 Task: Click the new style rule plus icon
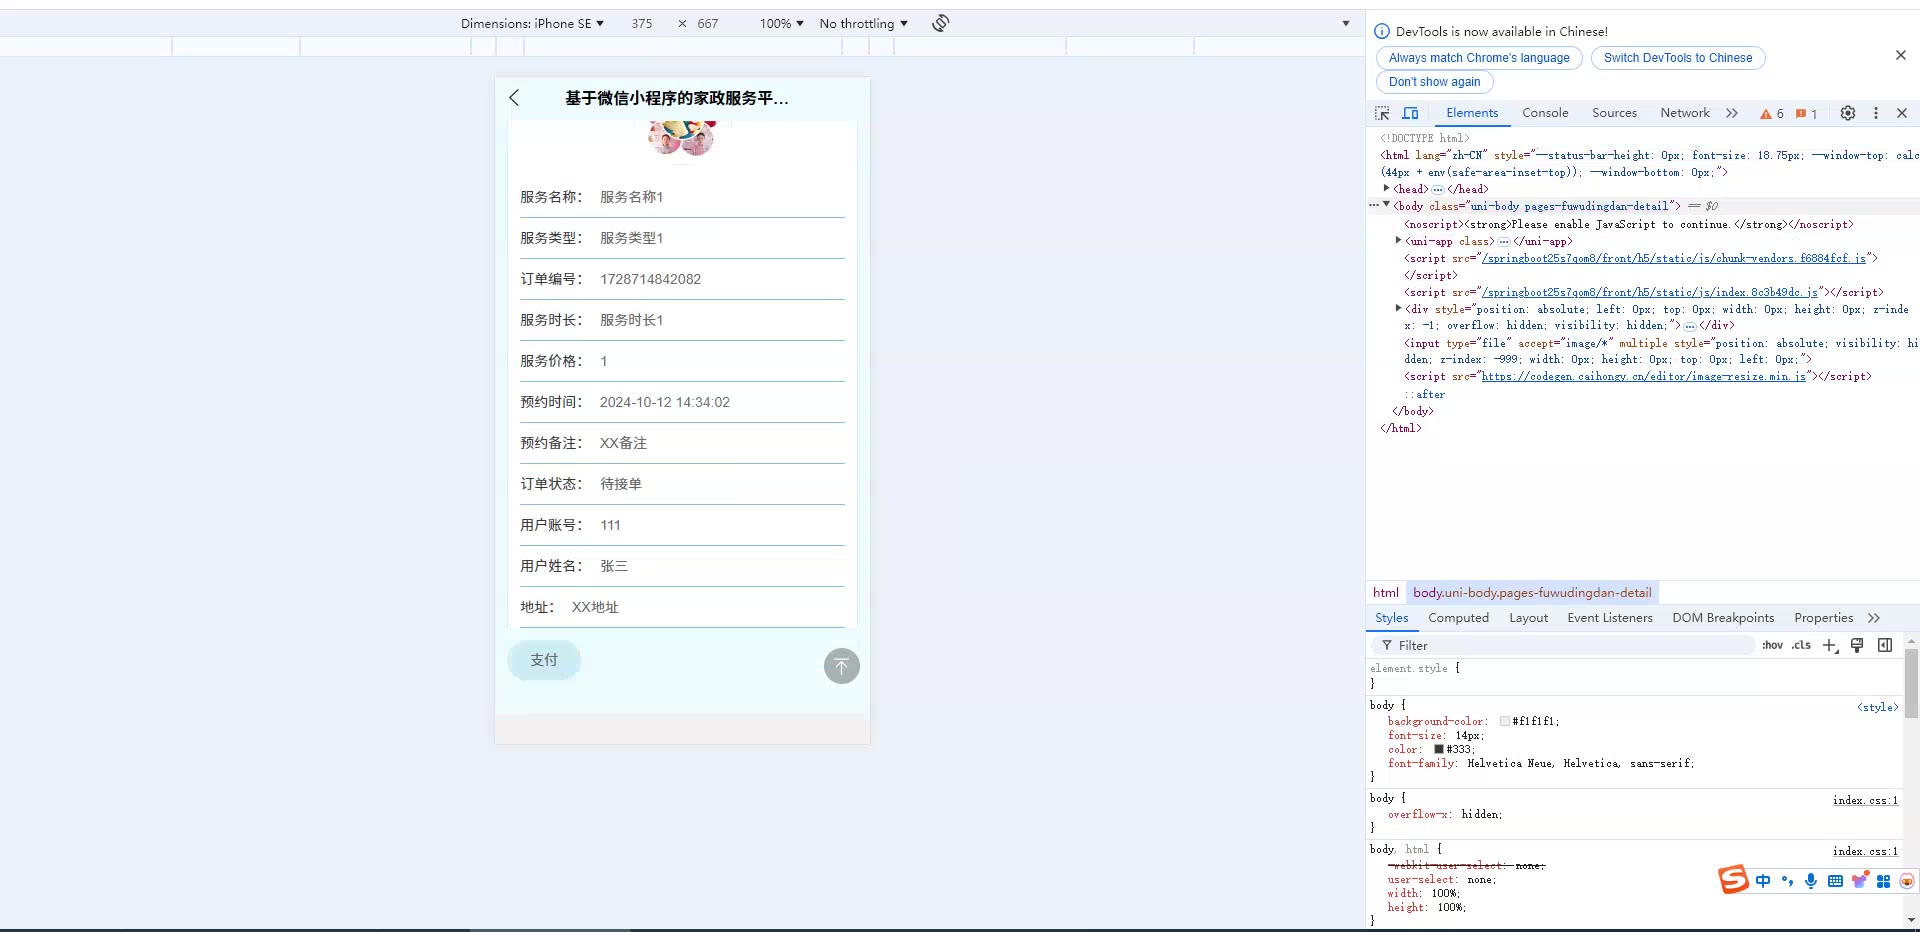coord(1829,645)
